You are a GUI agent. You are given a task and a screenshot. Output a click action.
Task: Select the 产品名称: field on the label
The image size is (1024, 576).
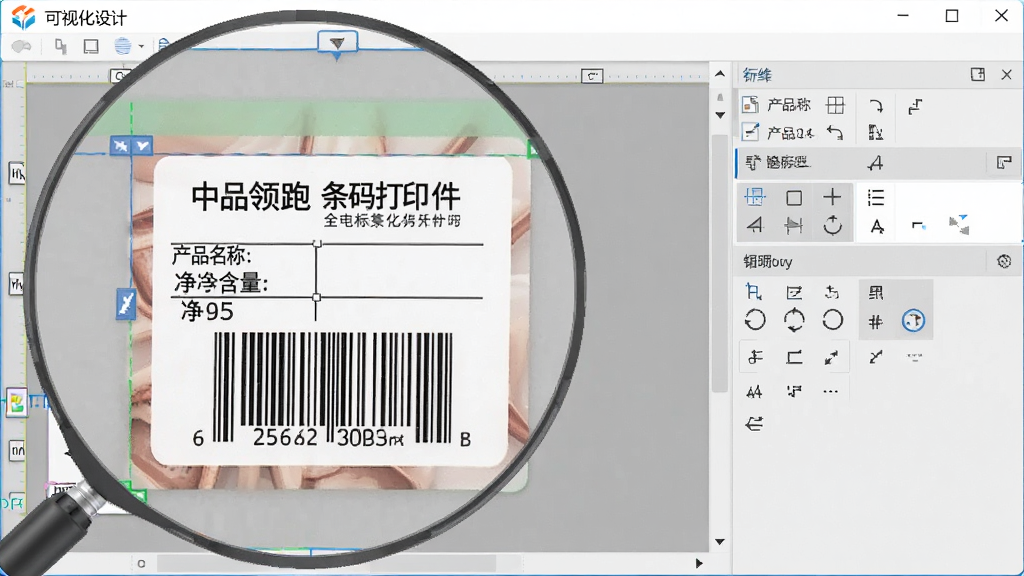212,256
